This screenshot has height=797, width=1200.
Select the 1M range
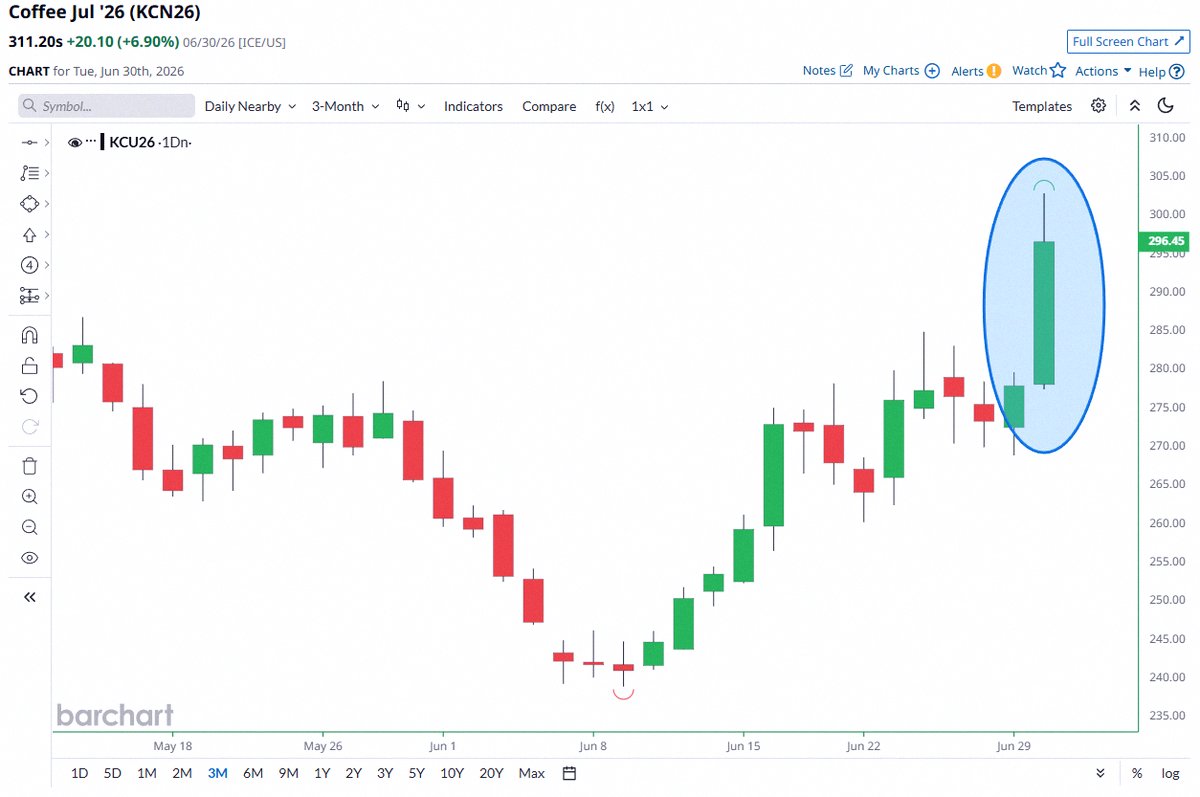coord(147,773)
